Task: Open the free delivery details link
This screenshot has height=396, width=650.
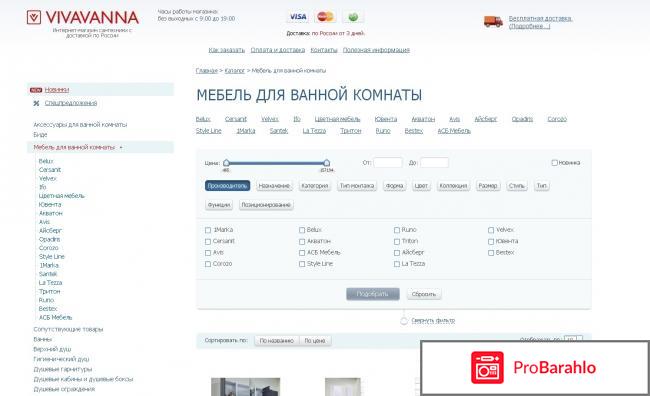Action: tap(540, 22)
